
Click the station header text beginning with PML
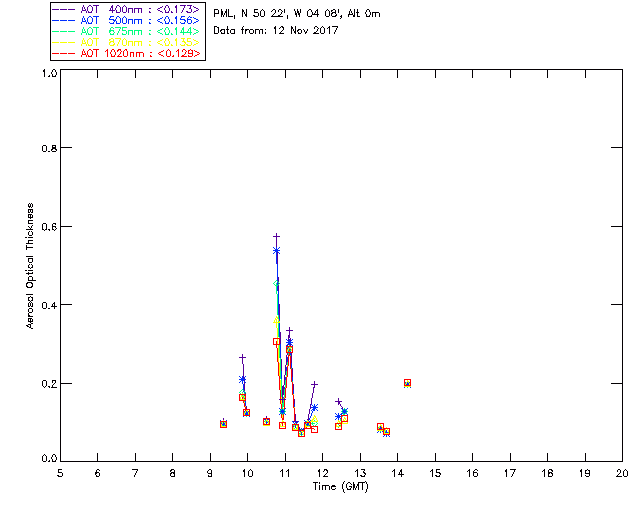tap(297, 14)
